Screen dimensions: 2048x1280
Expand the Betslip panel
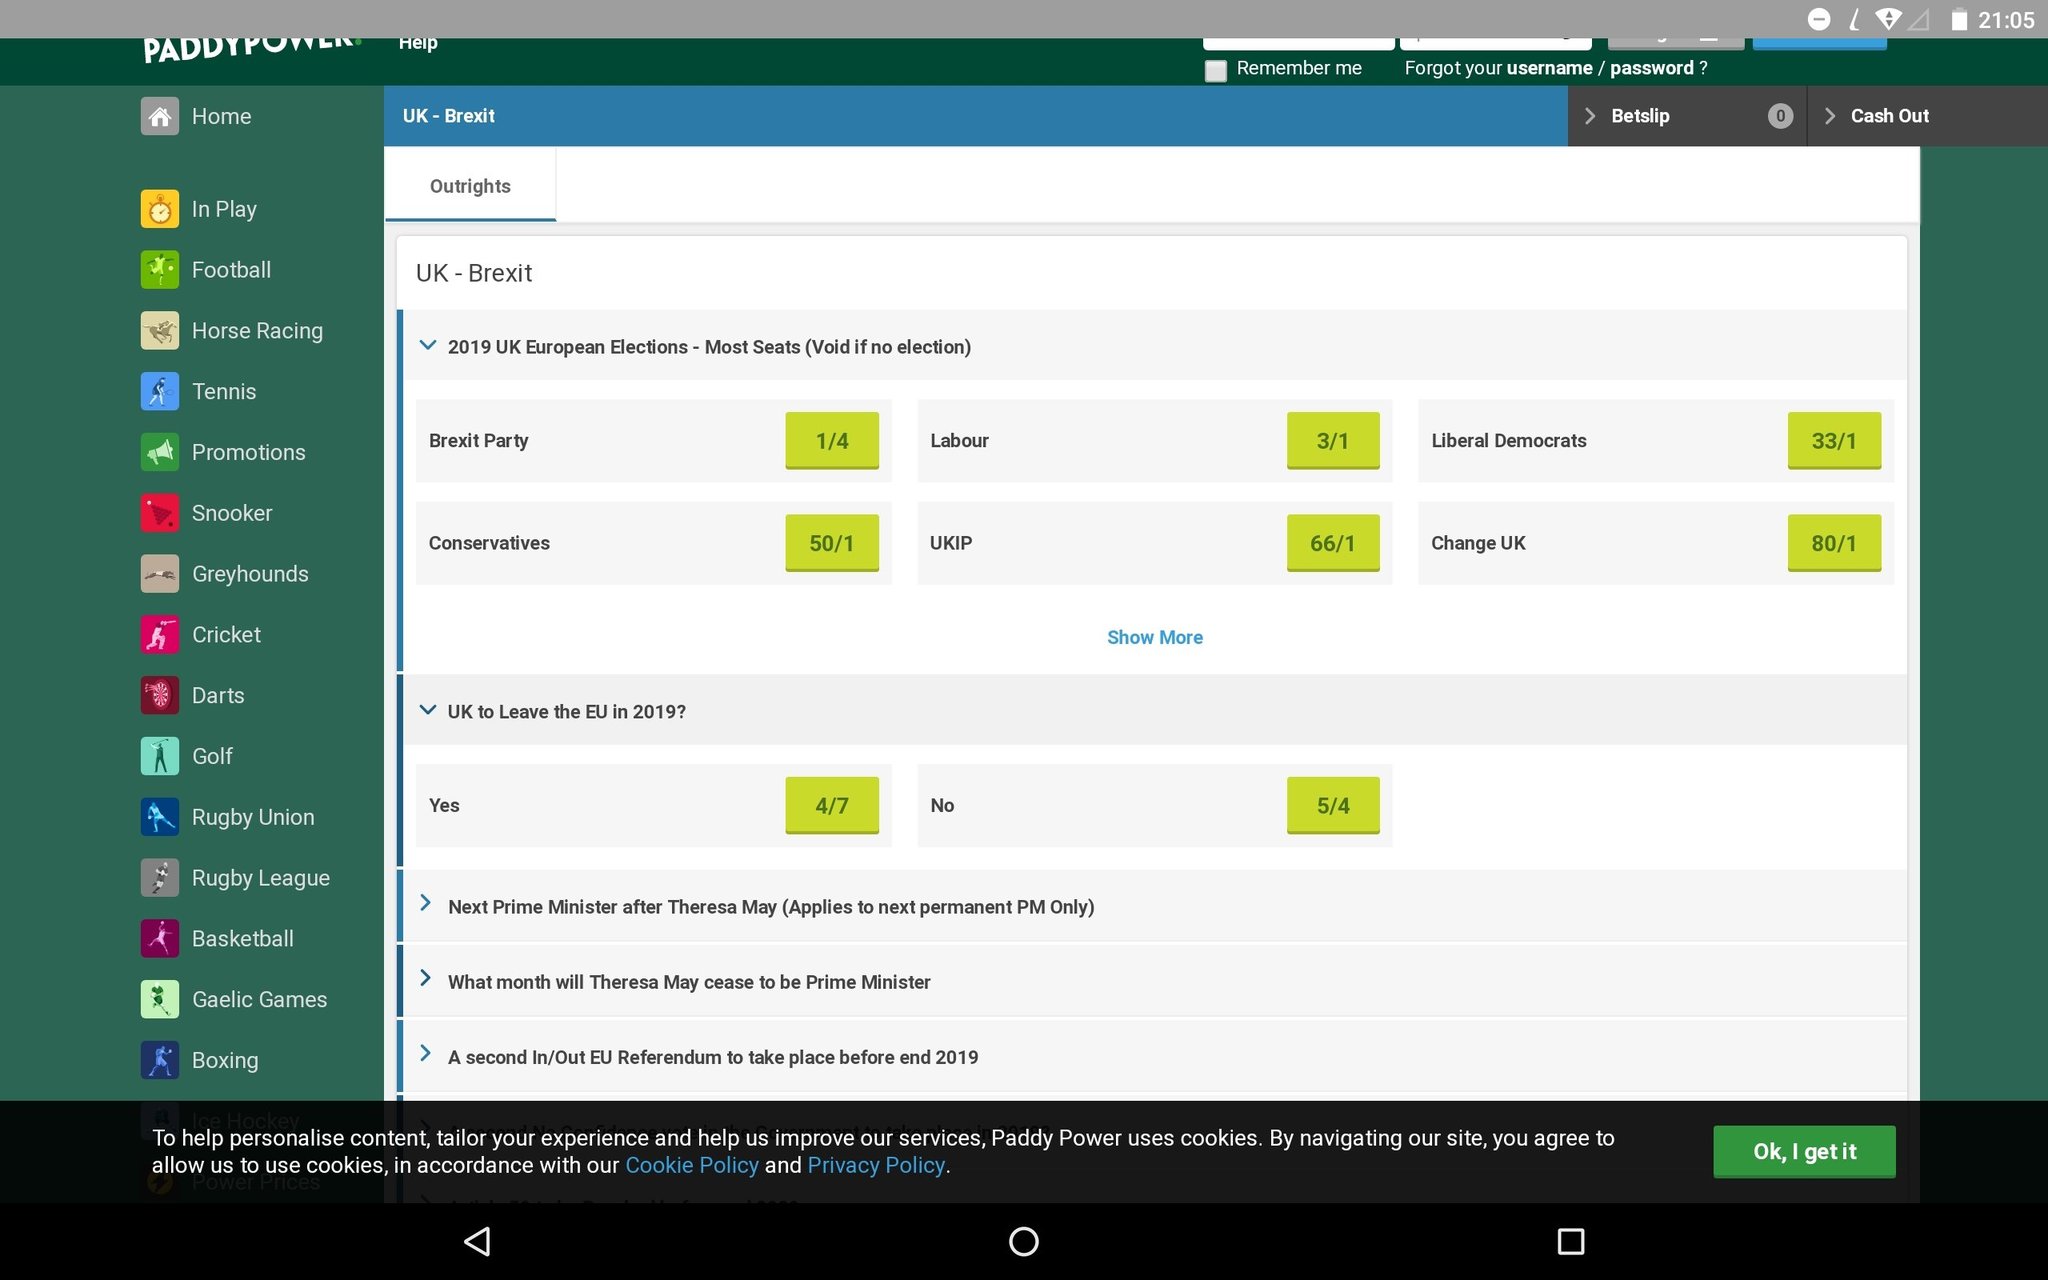point(1687,116)
